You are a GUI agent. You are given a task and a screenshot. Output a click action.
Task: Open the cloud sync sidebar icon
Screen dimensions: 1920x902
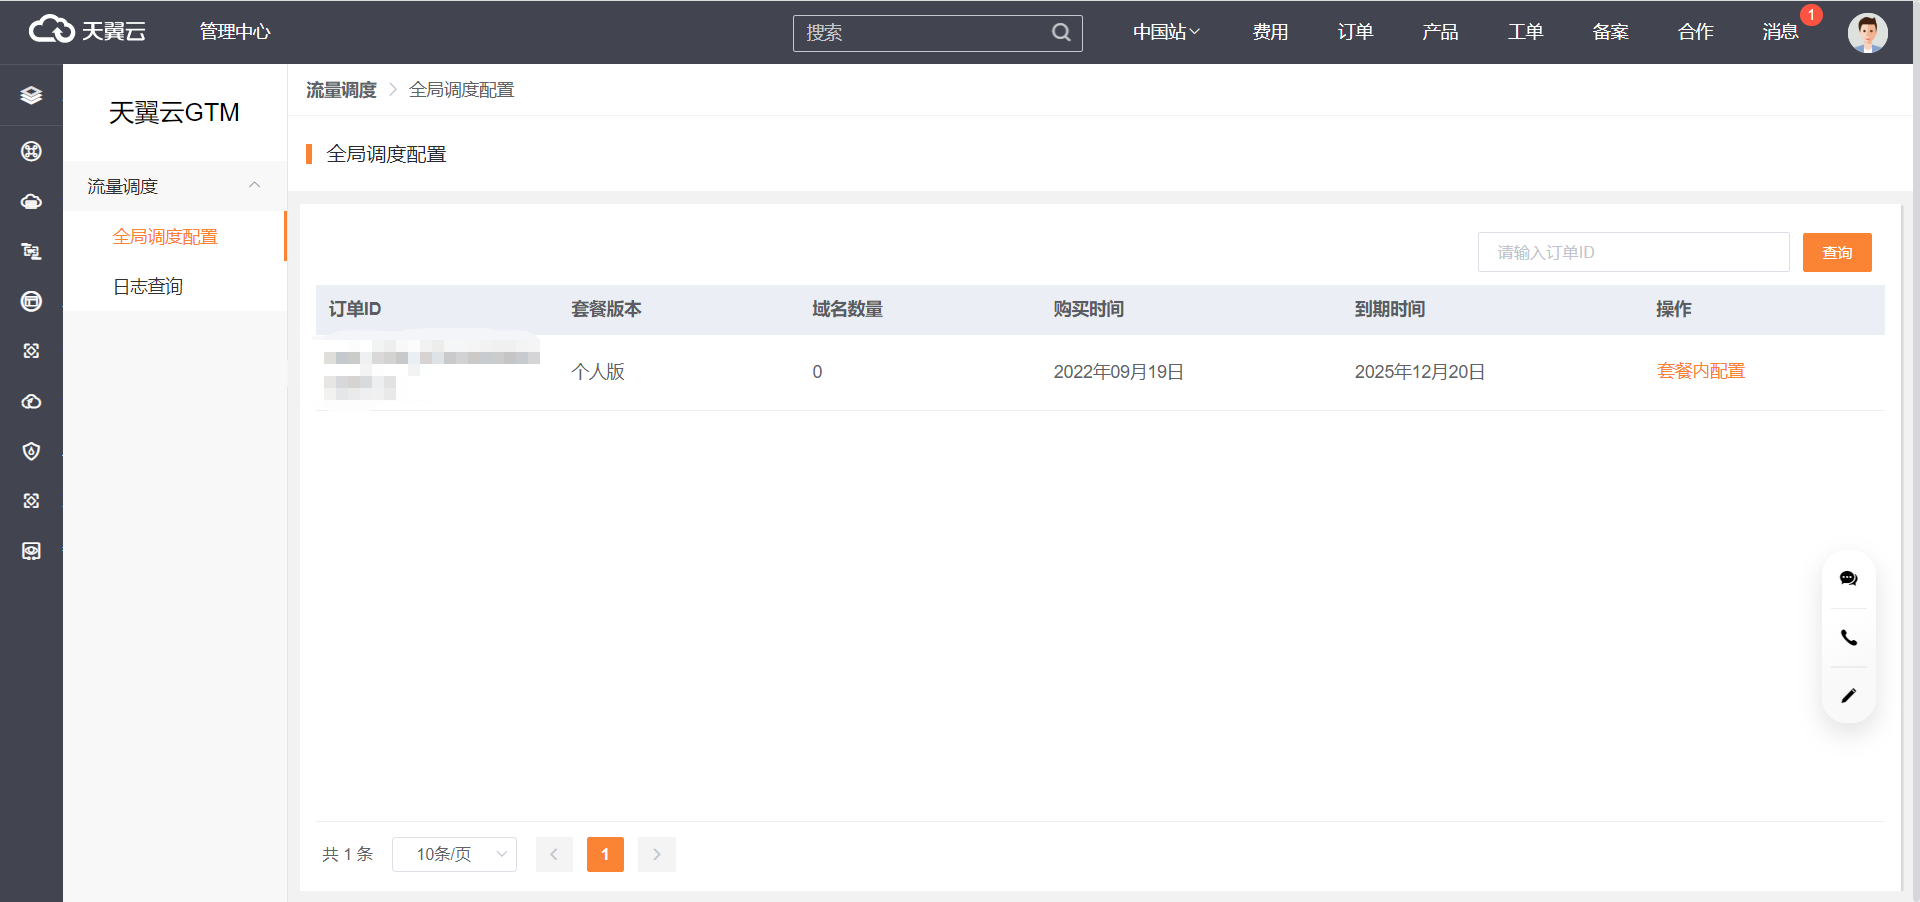31,401
